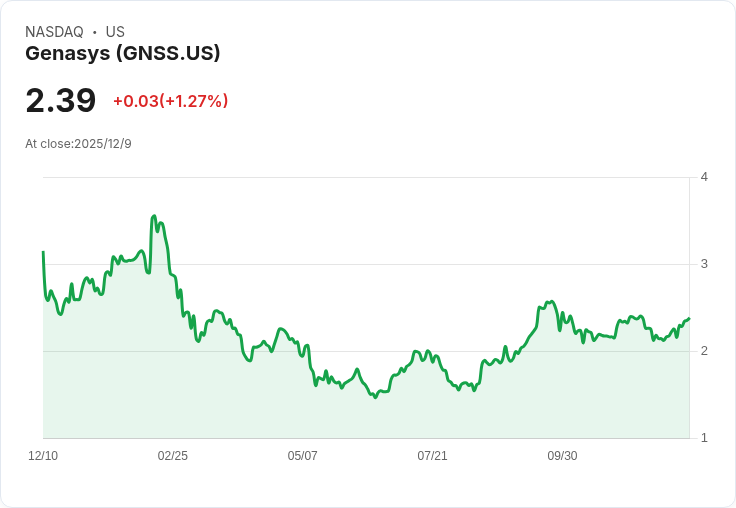The width and height of the screenshot is (736, 508).
Task: Click the y-axis value 3 label
Action: pyautogui.click(x=704, y=264)
